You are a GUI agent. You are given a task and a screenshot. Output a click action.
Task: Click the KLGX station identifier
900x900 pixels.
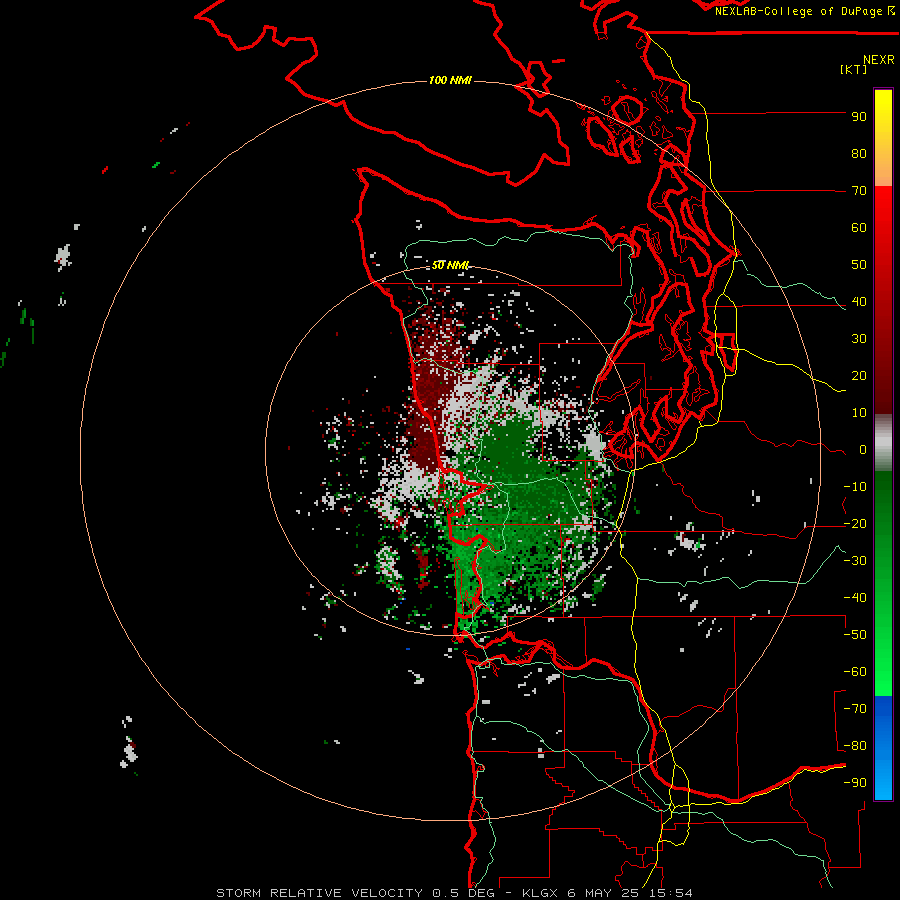click(x=540, y=893)
